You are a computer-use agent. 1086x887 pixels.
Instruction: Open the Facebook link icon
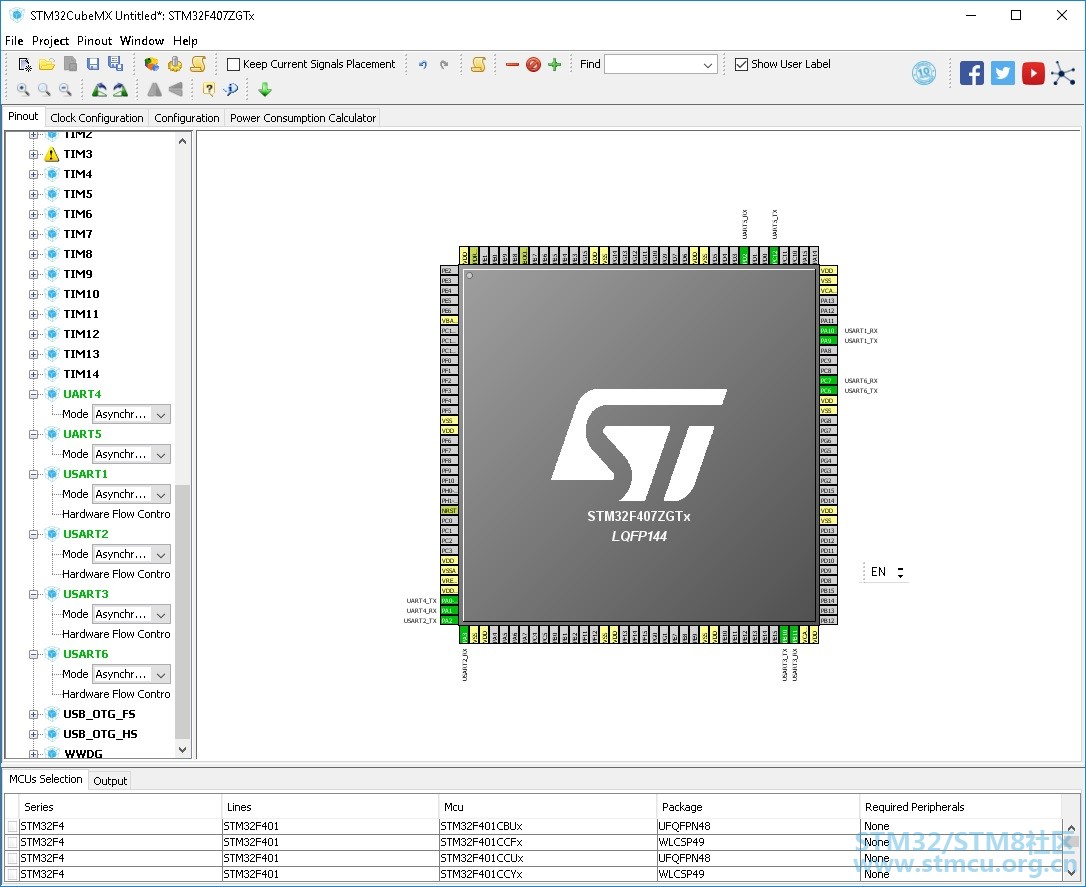click(972, 73)
